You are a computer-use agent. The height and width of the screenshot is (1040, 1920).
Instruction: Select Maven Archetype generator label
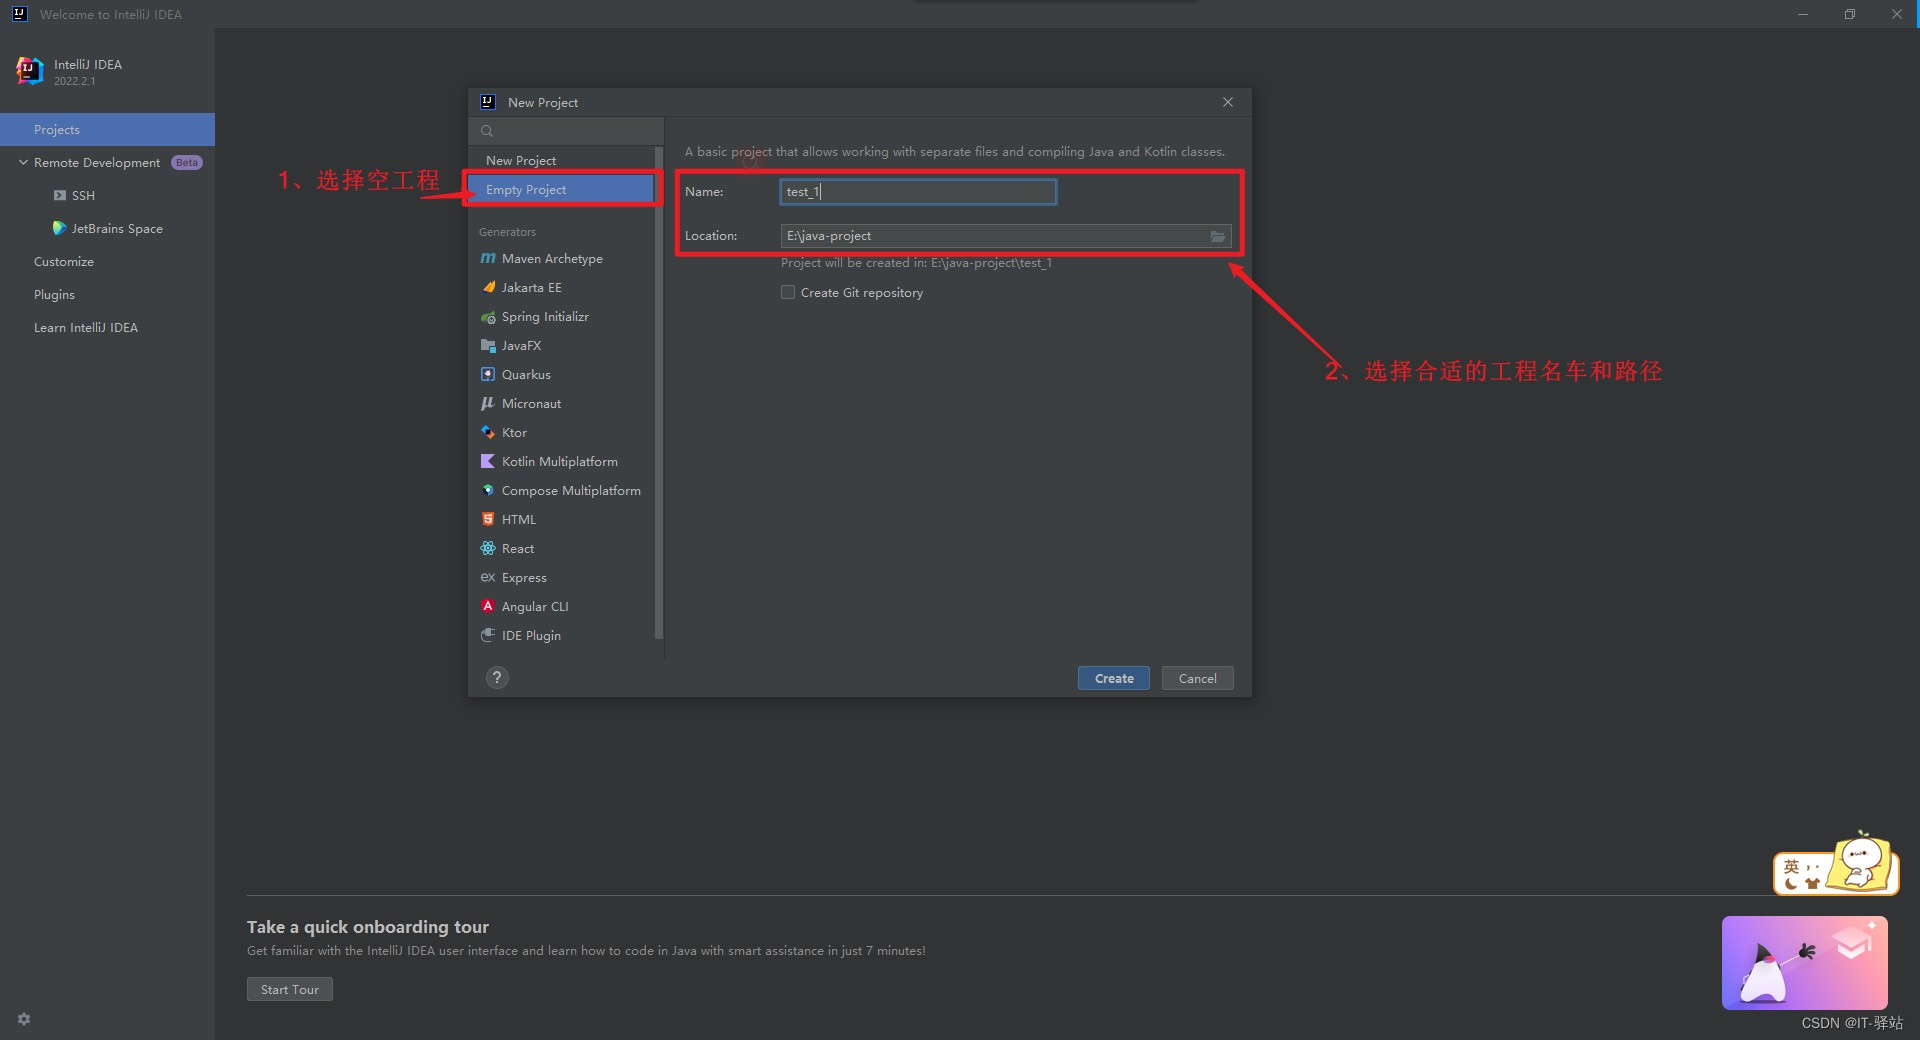coord(552,258)
